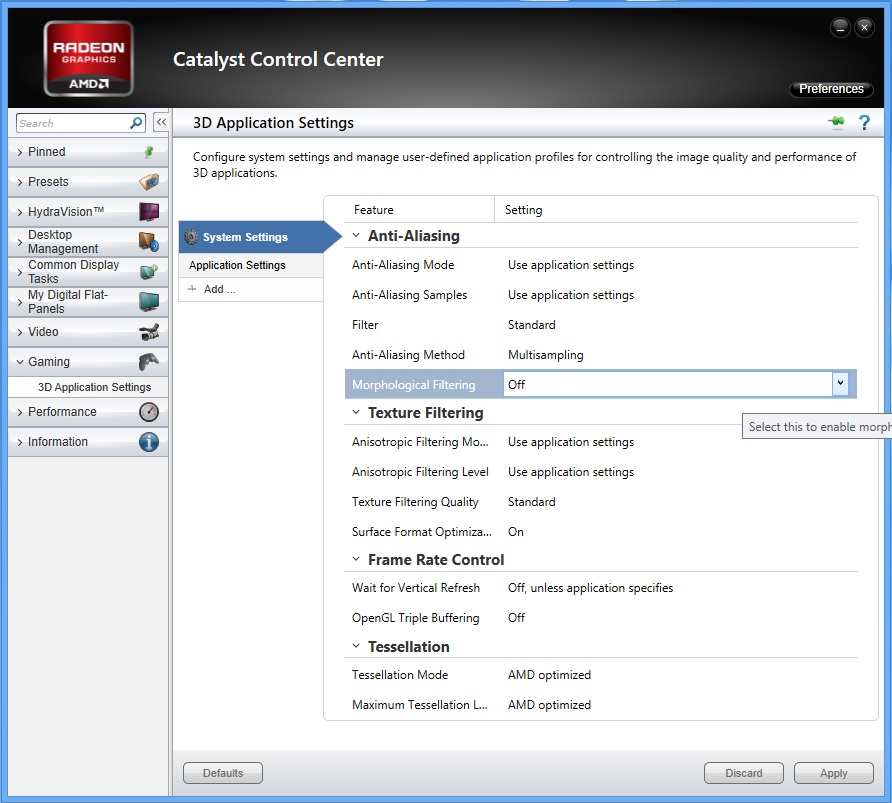Select Anti-Aliasing Mode setting value
The width and height of the screenshot is (892, 803).
(x=571, y=265)
